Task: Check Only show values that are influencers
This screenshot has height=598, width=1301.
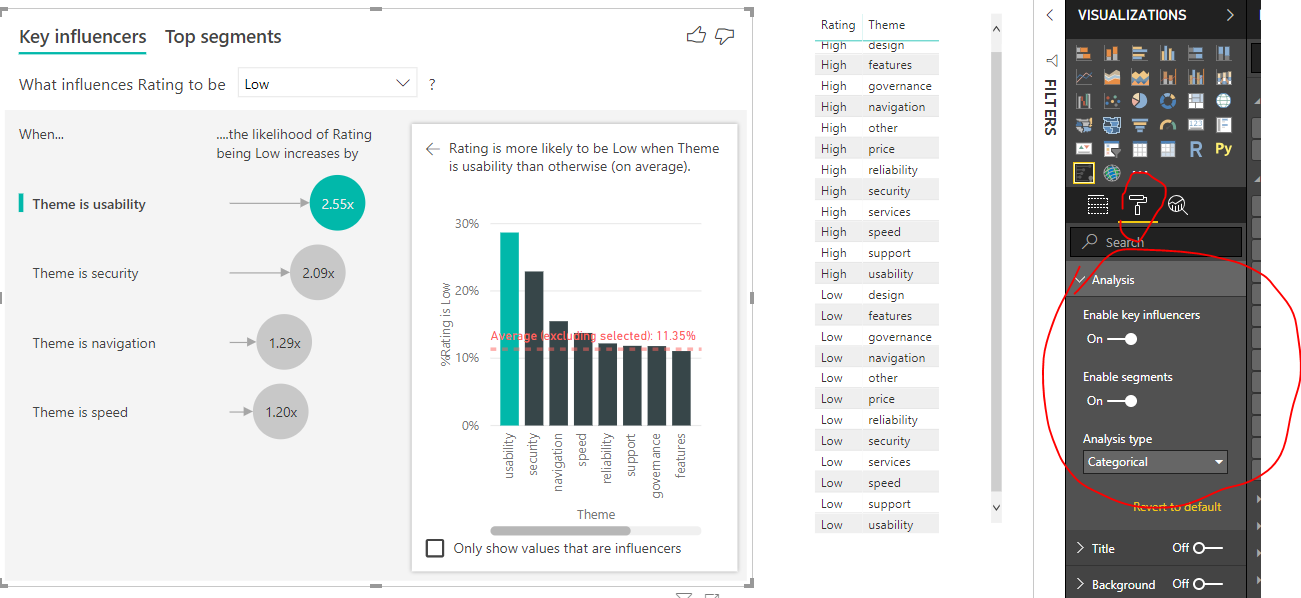Action: (x=435, y=548)
